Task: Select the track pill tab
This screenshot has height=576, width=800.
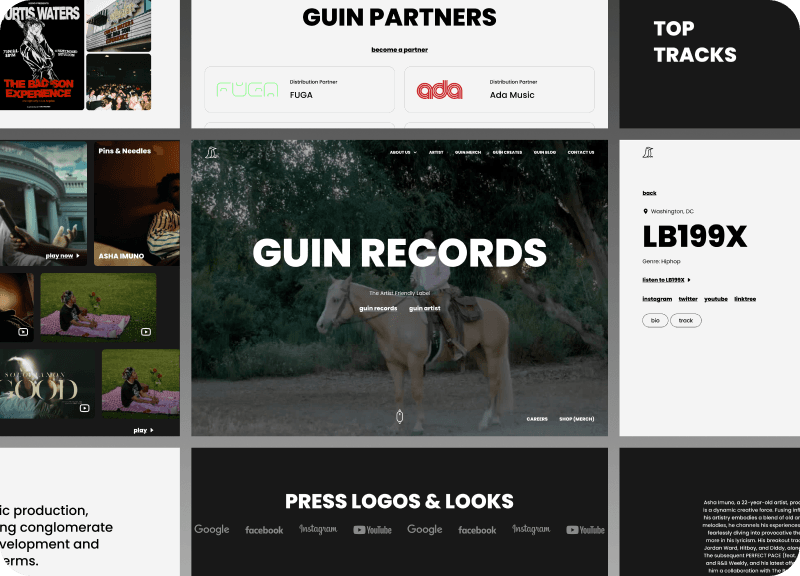Action: pyautogui.click(x=686, y=320)
